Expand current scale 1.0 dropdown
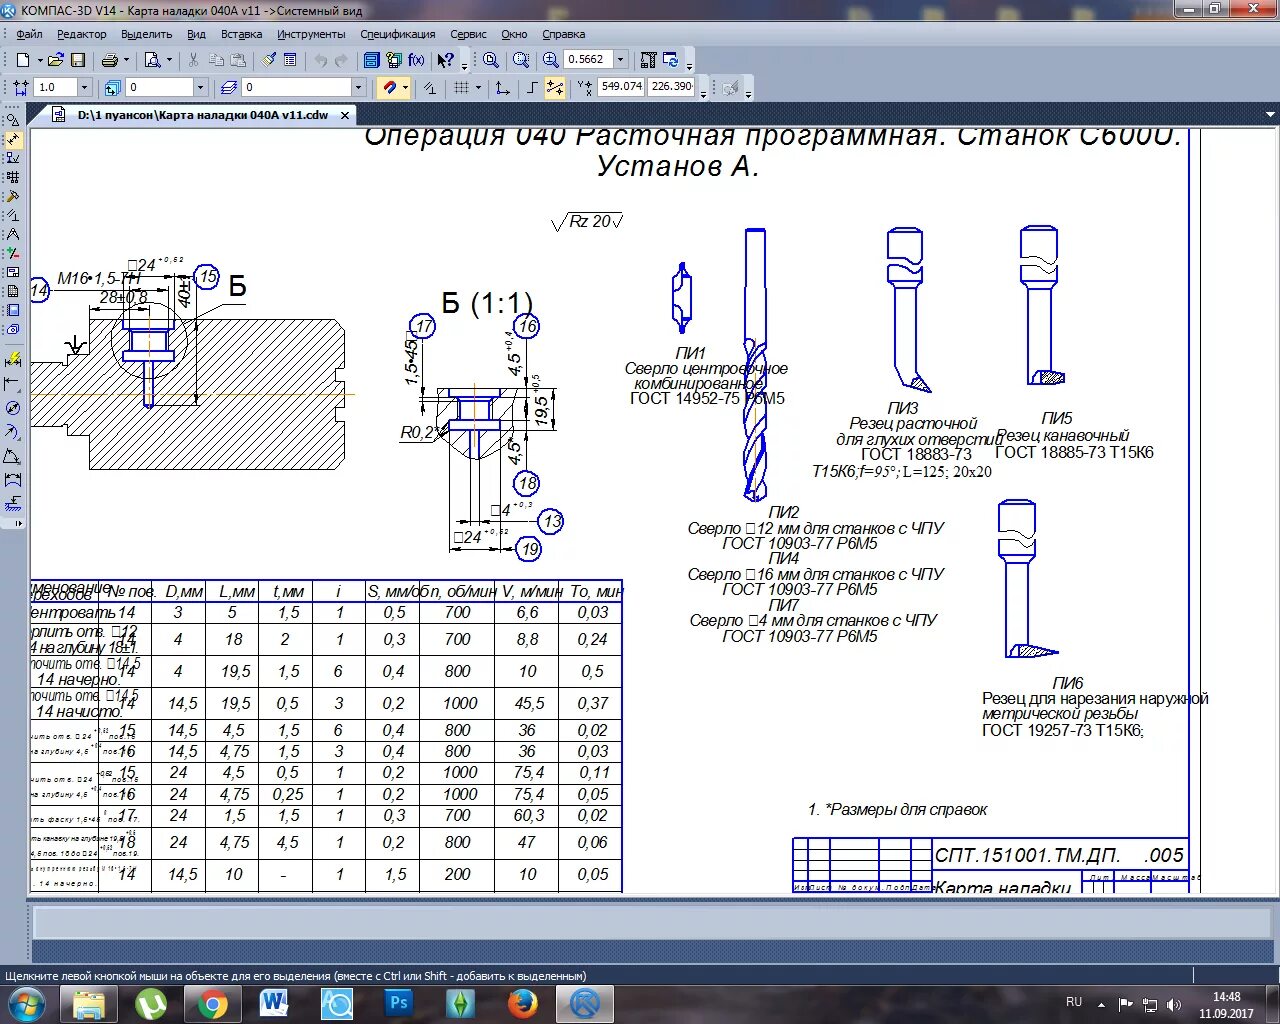 [84, 87]
